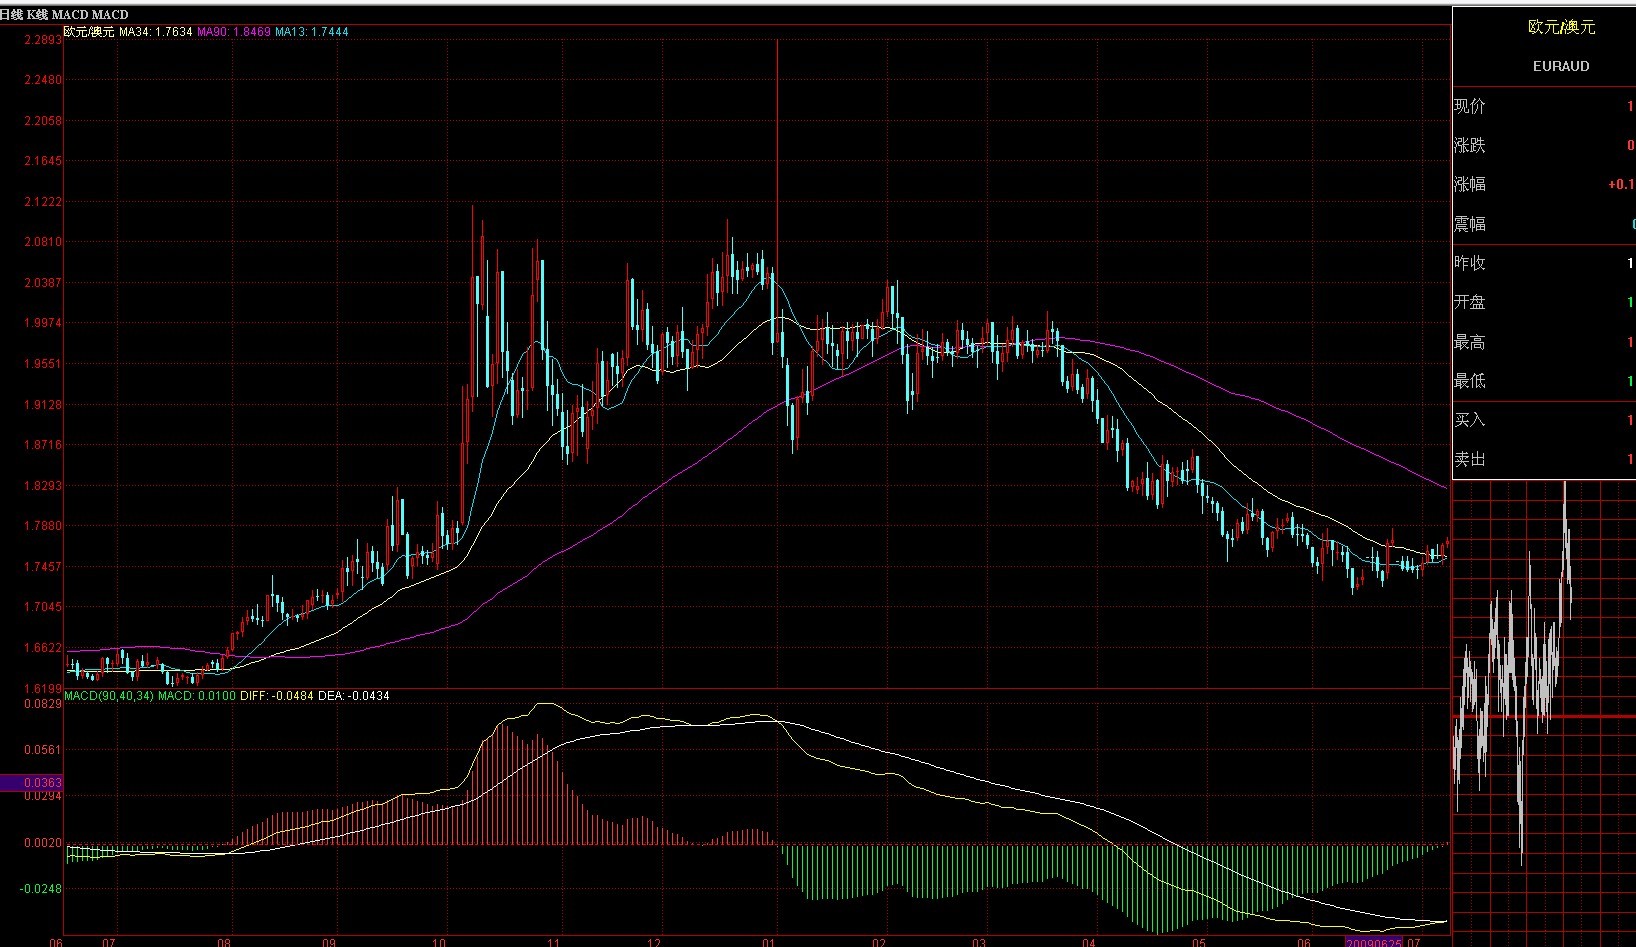The image size is (1636, 947).
Task: Click the 0.0294 MACD axis label
Action: point(43,796)
